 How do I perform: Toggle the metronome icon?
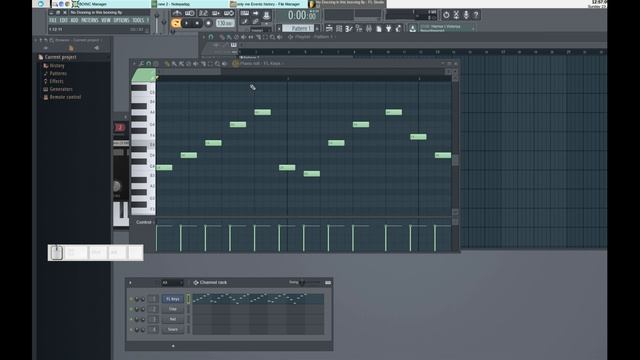point(177,13)
